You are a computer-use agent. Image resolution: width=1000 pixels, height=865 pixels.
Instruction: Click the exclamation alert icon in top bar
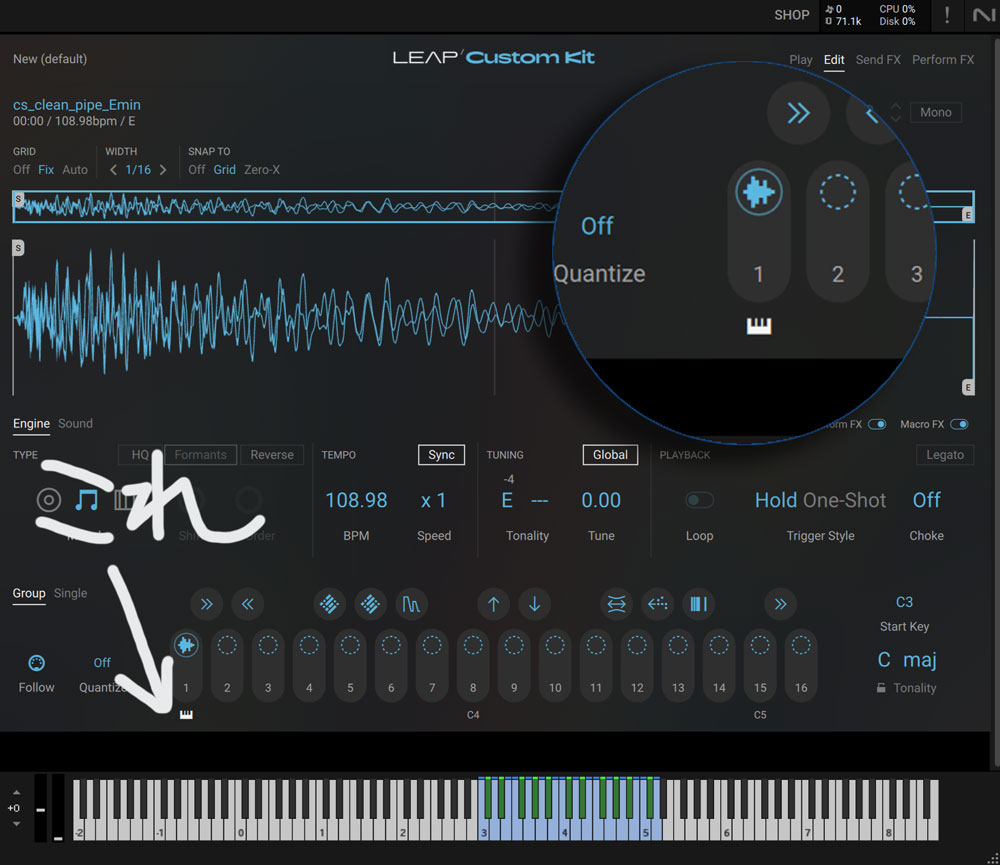[x=947, y=15]
